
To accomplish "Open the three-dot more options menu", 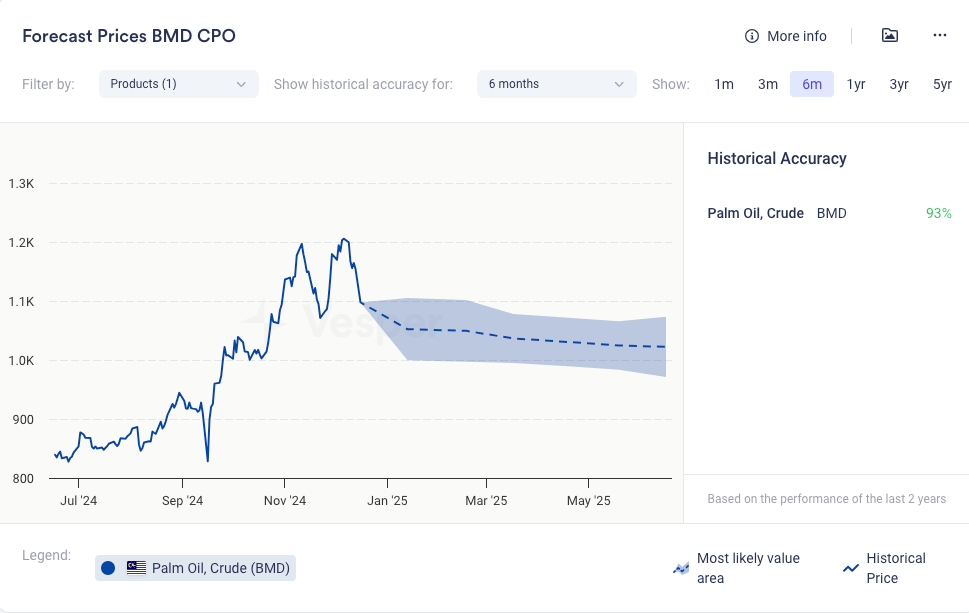I will [x=939, y=36].
